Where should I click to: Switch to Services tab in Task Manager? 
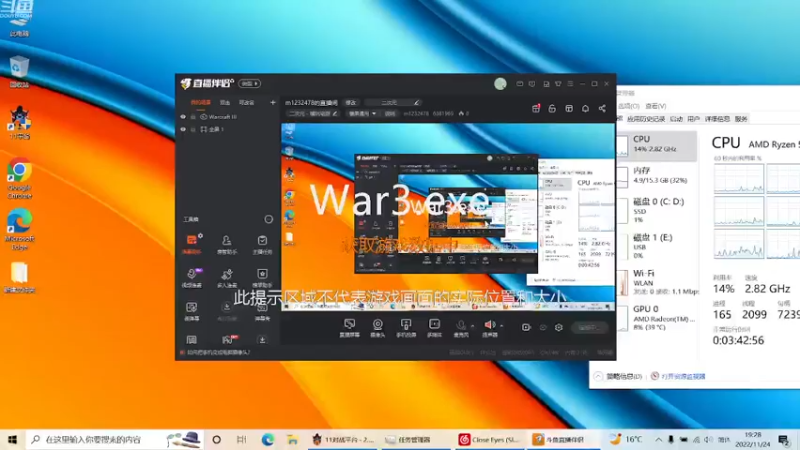tap(741, 119)
